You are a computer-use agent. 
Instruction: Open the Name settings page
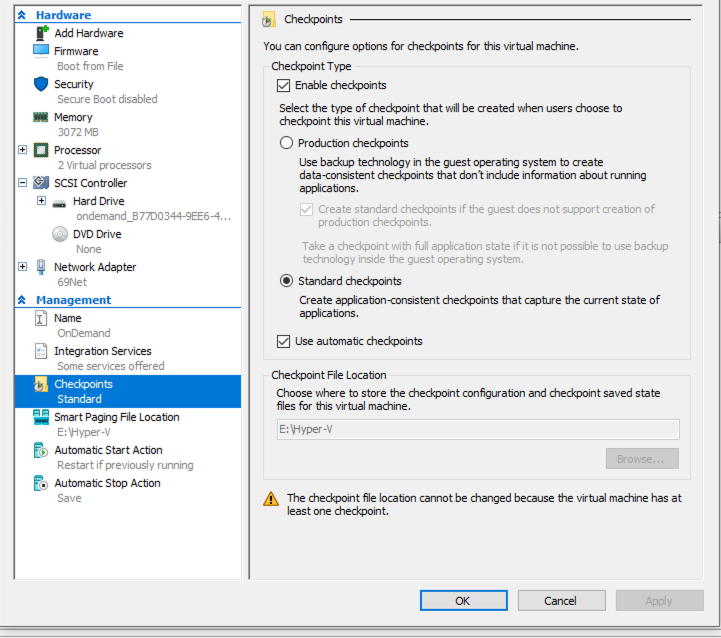(x=68, y=318)
